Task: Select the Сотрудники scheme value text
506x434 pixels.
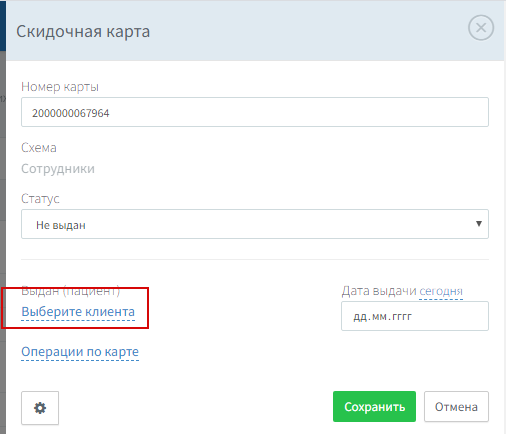Action: [58, 169]
